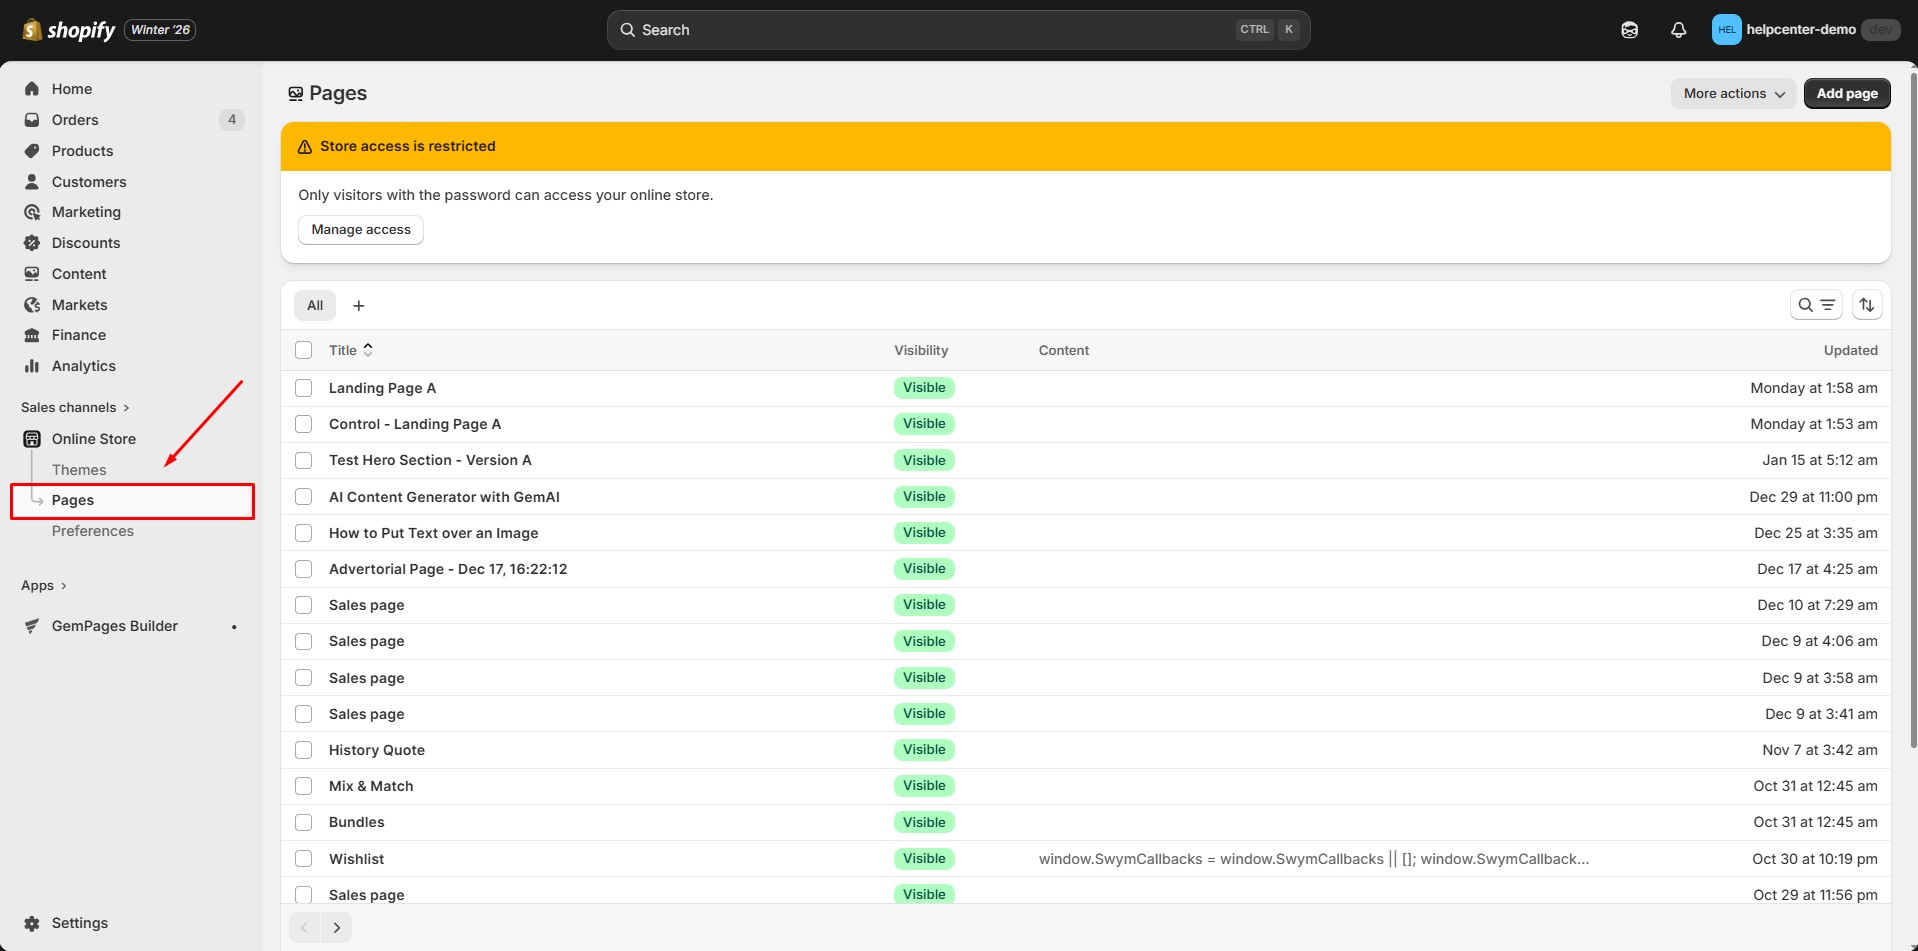Go to next page of results arrow
The height and width of the screenshot is (951, 1918).
(337, 928)
